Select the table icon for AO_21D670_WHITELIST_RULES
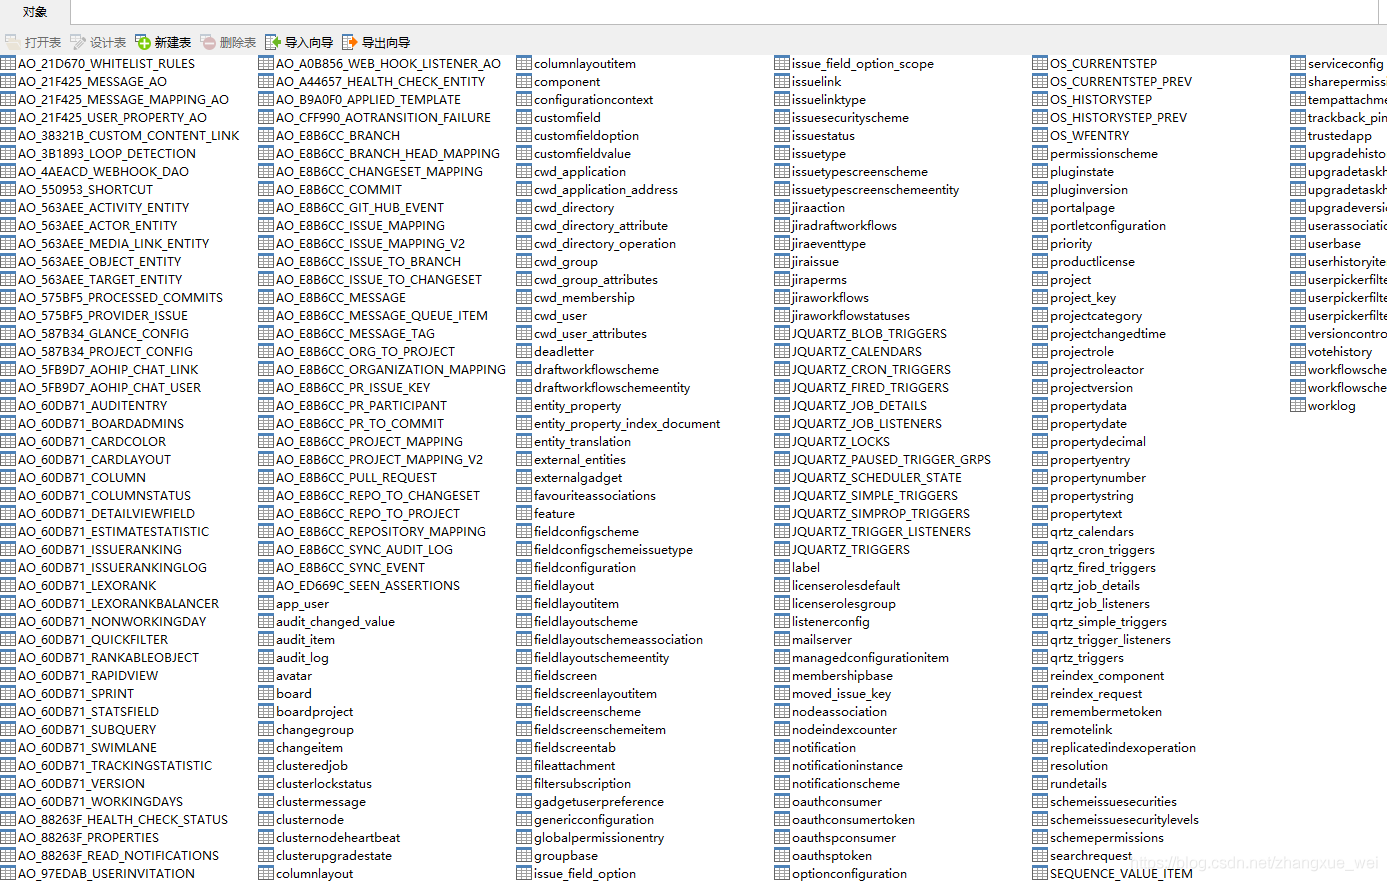The height and width of the screenshot is (881, 1387). tap(8, 63)
